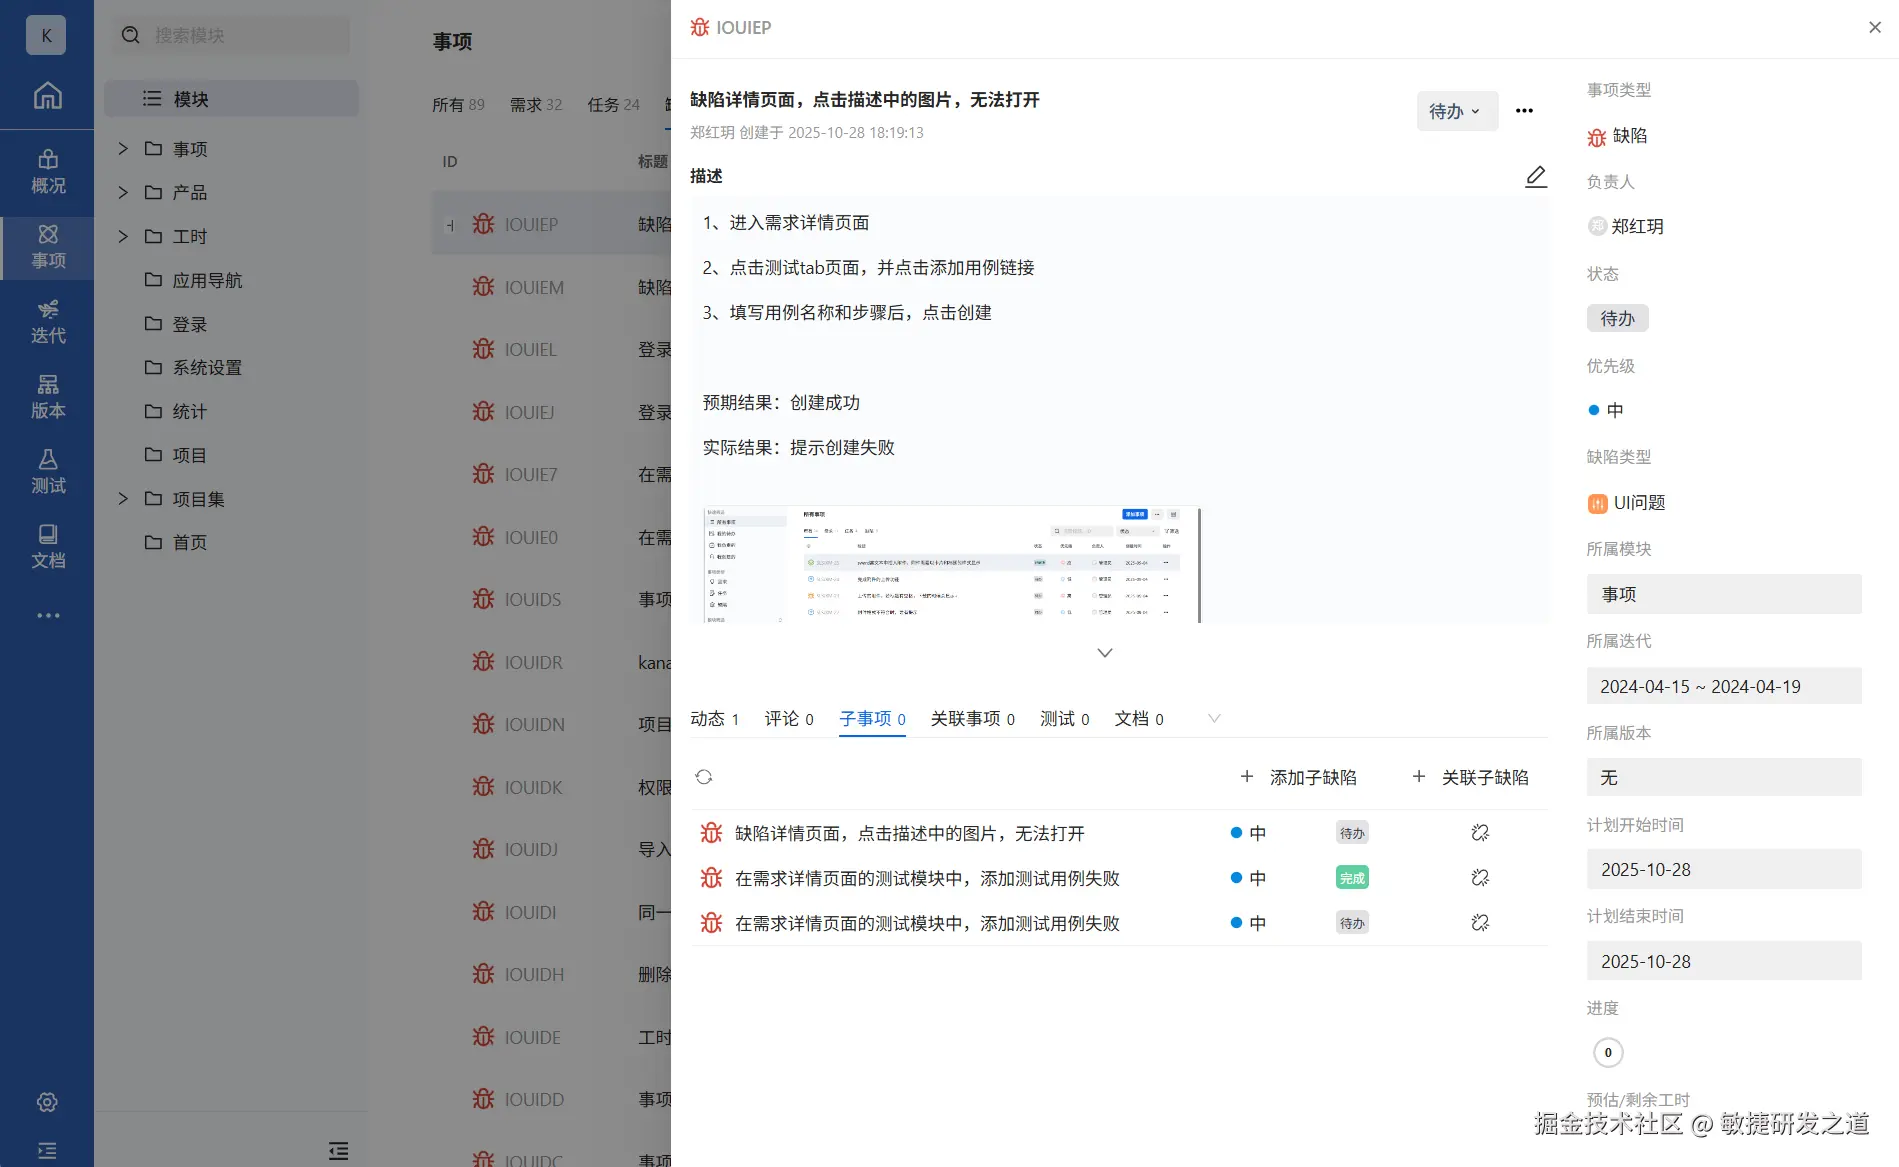Open the 所属模块 dropdown showing 事项
Image resolution: width=1899 pixels, height=1167 pixels.
1724,594
